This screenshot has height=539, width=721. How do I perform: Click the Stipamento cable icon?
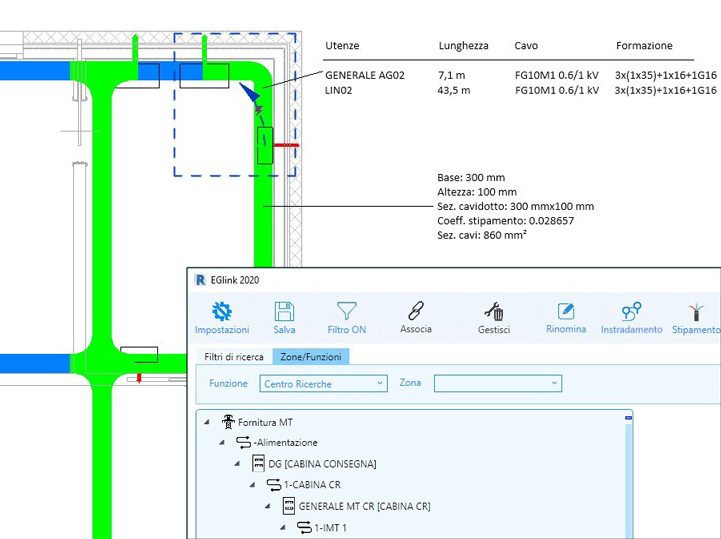(696, 311)
